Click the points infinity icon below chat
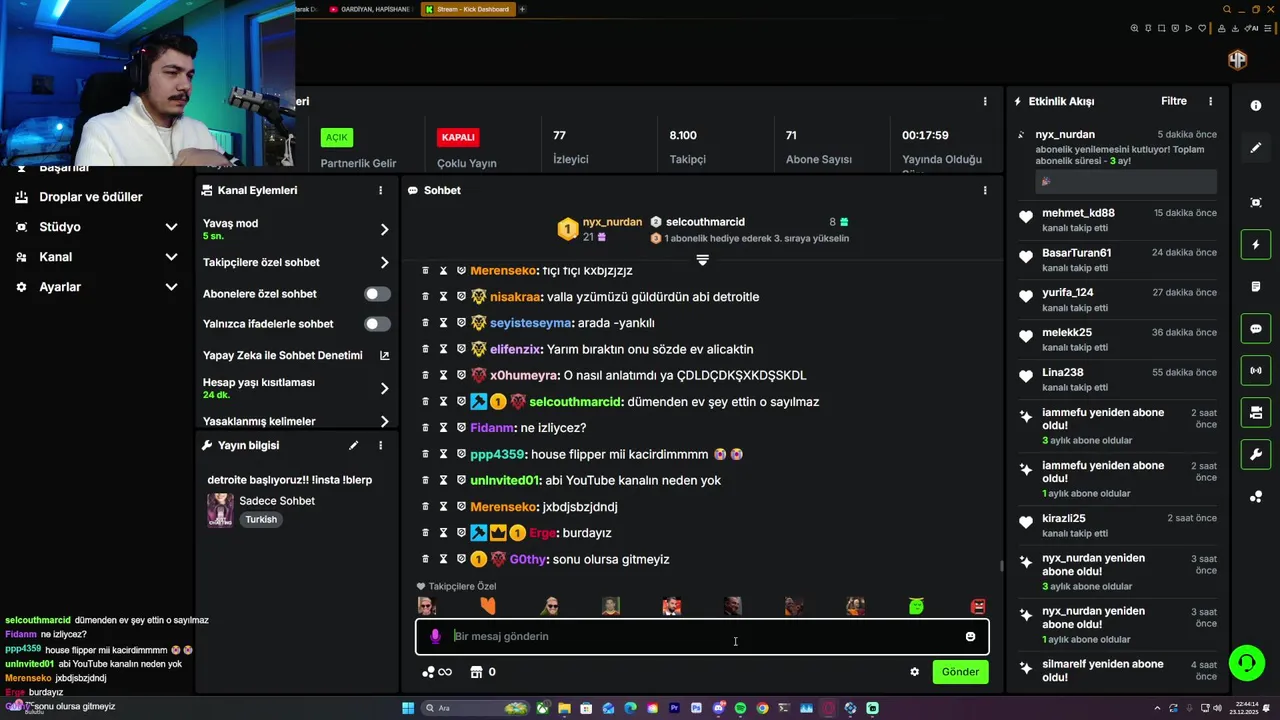 (x=437, y=672)
